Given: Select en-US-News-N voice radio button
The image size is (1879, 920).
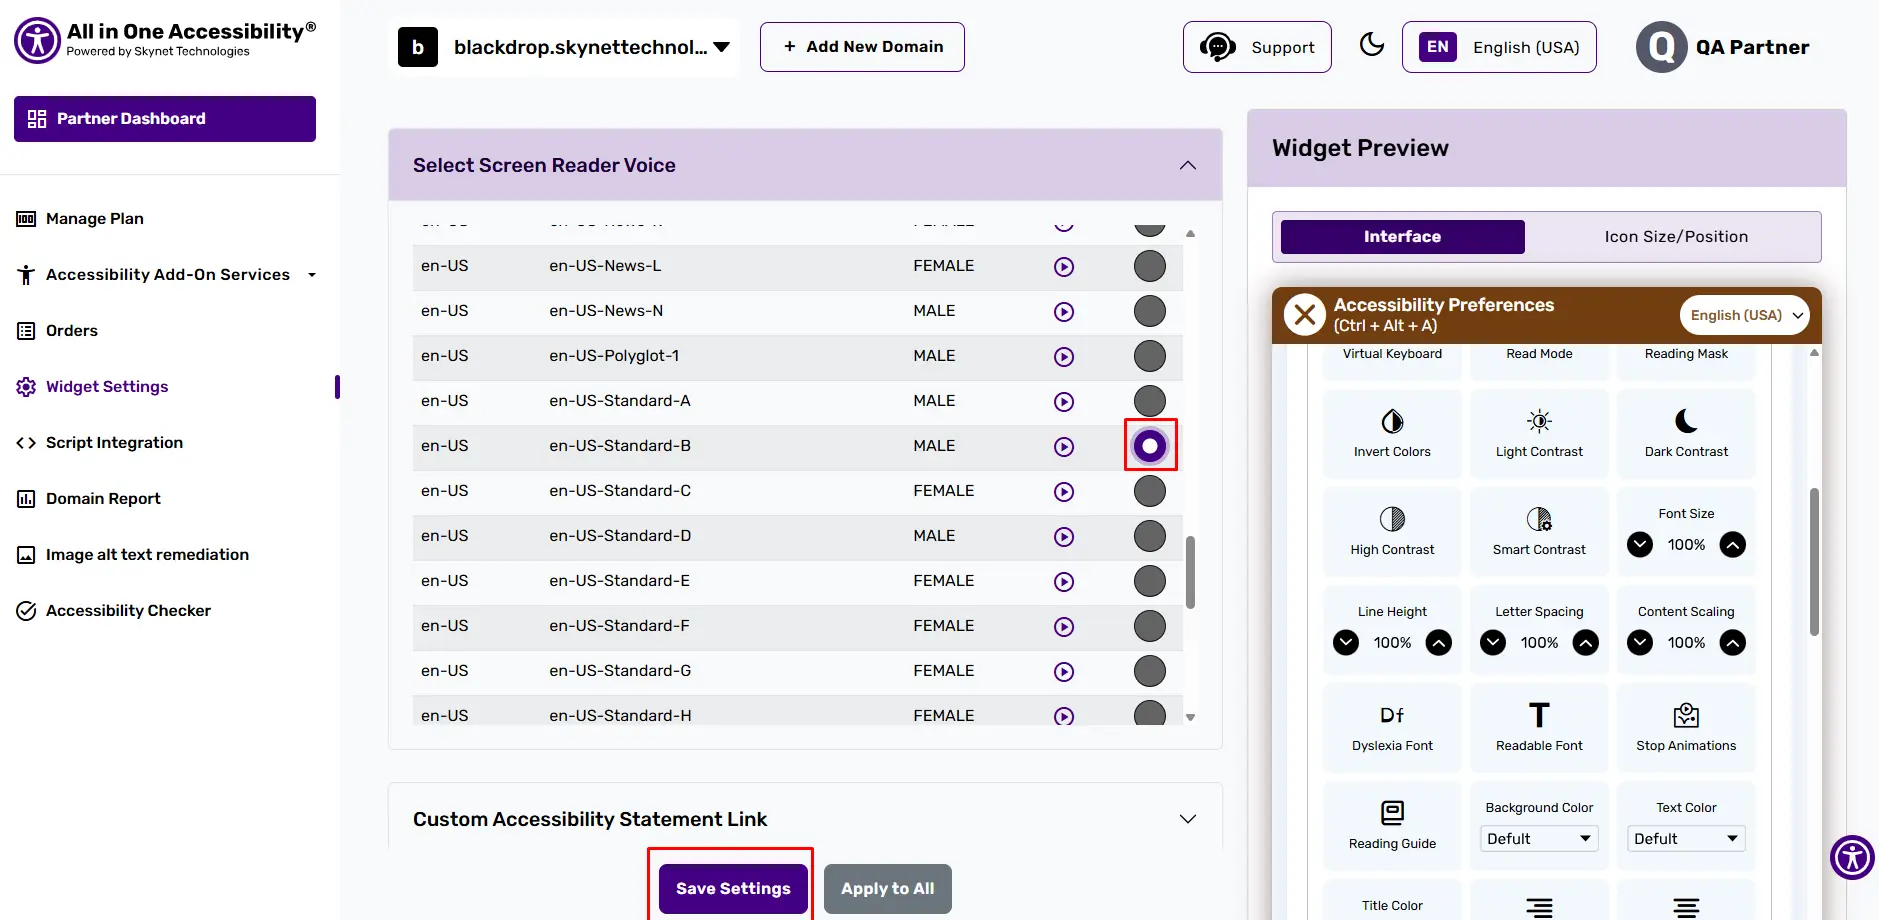Looking at the screenshot, I should (1150, 311).
